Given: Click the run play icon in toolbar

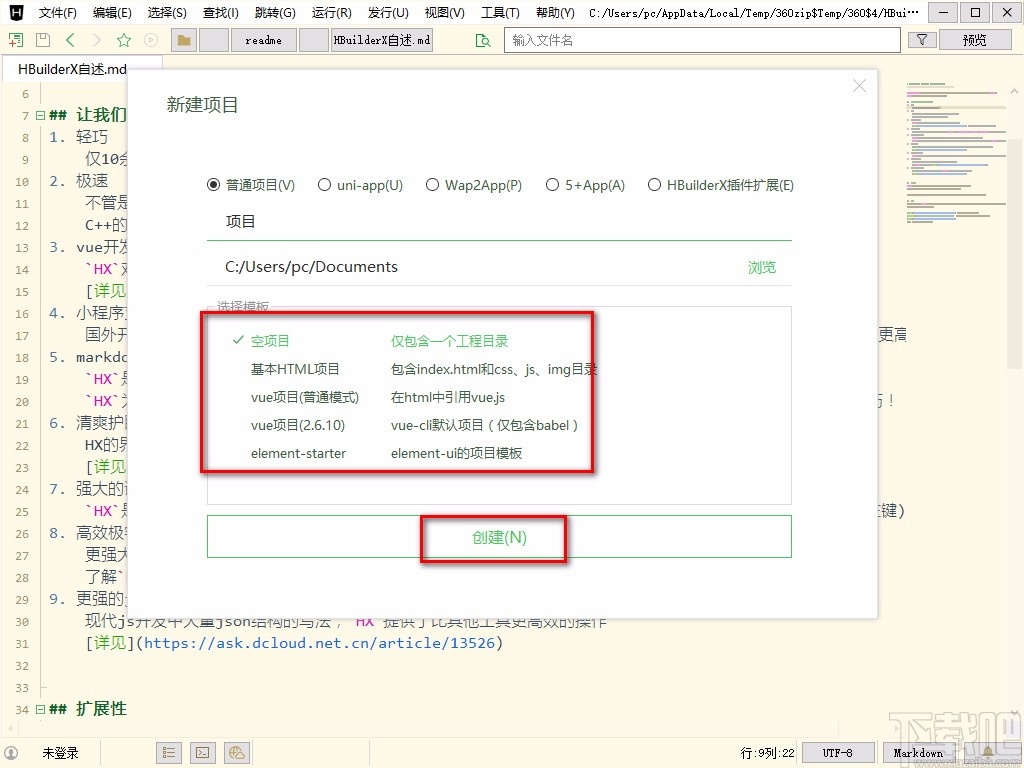Looking at the screenshot, I should [x=151, y=40].
